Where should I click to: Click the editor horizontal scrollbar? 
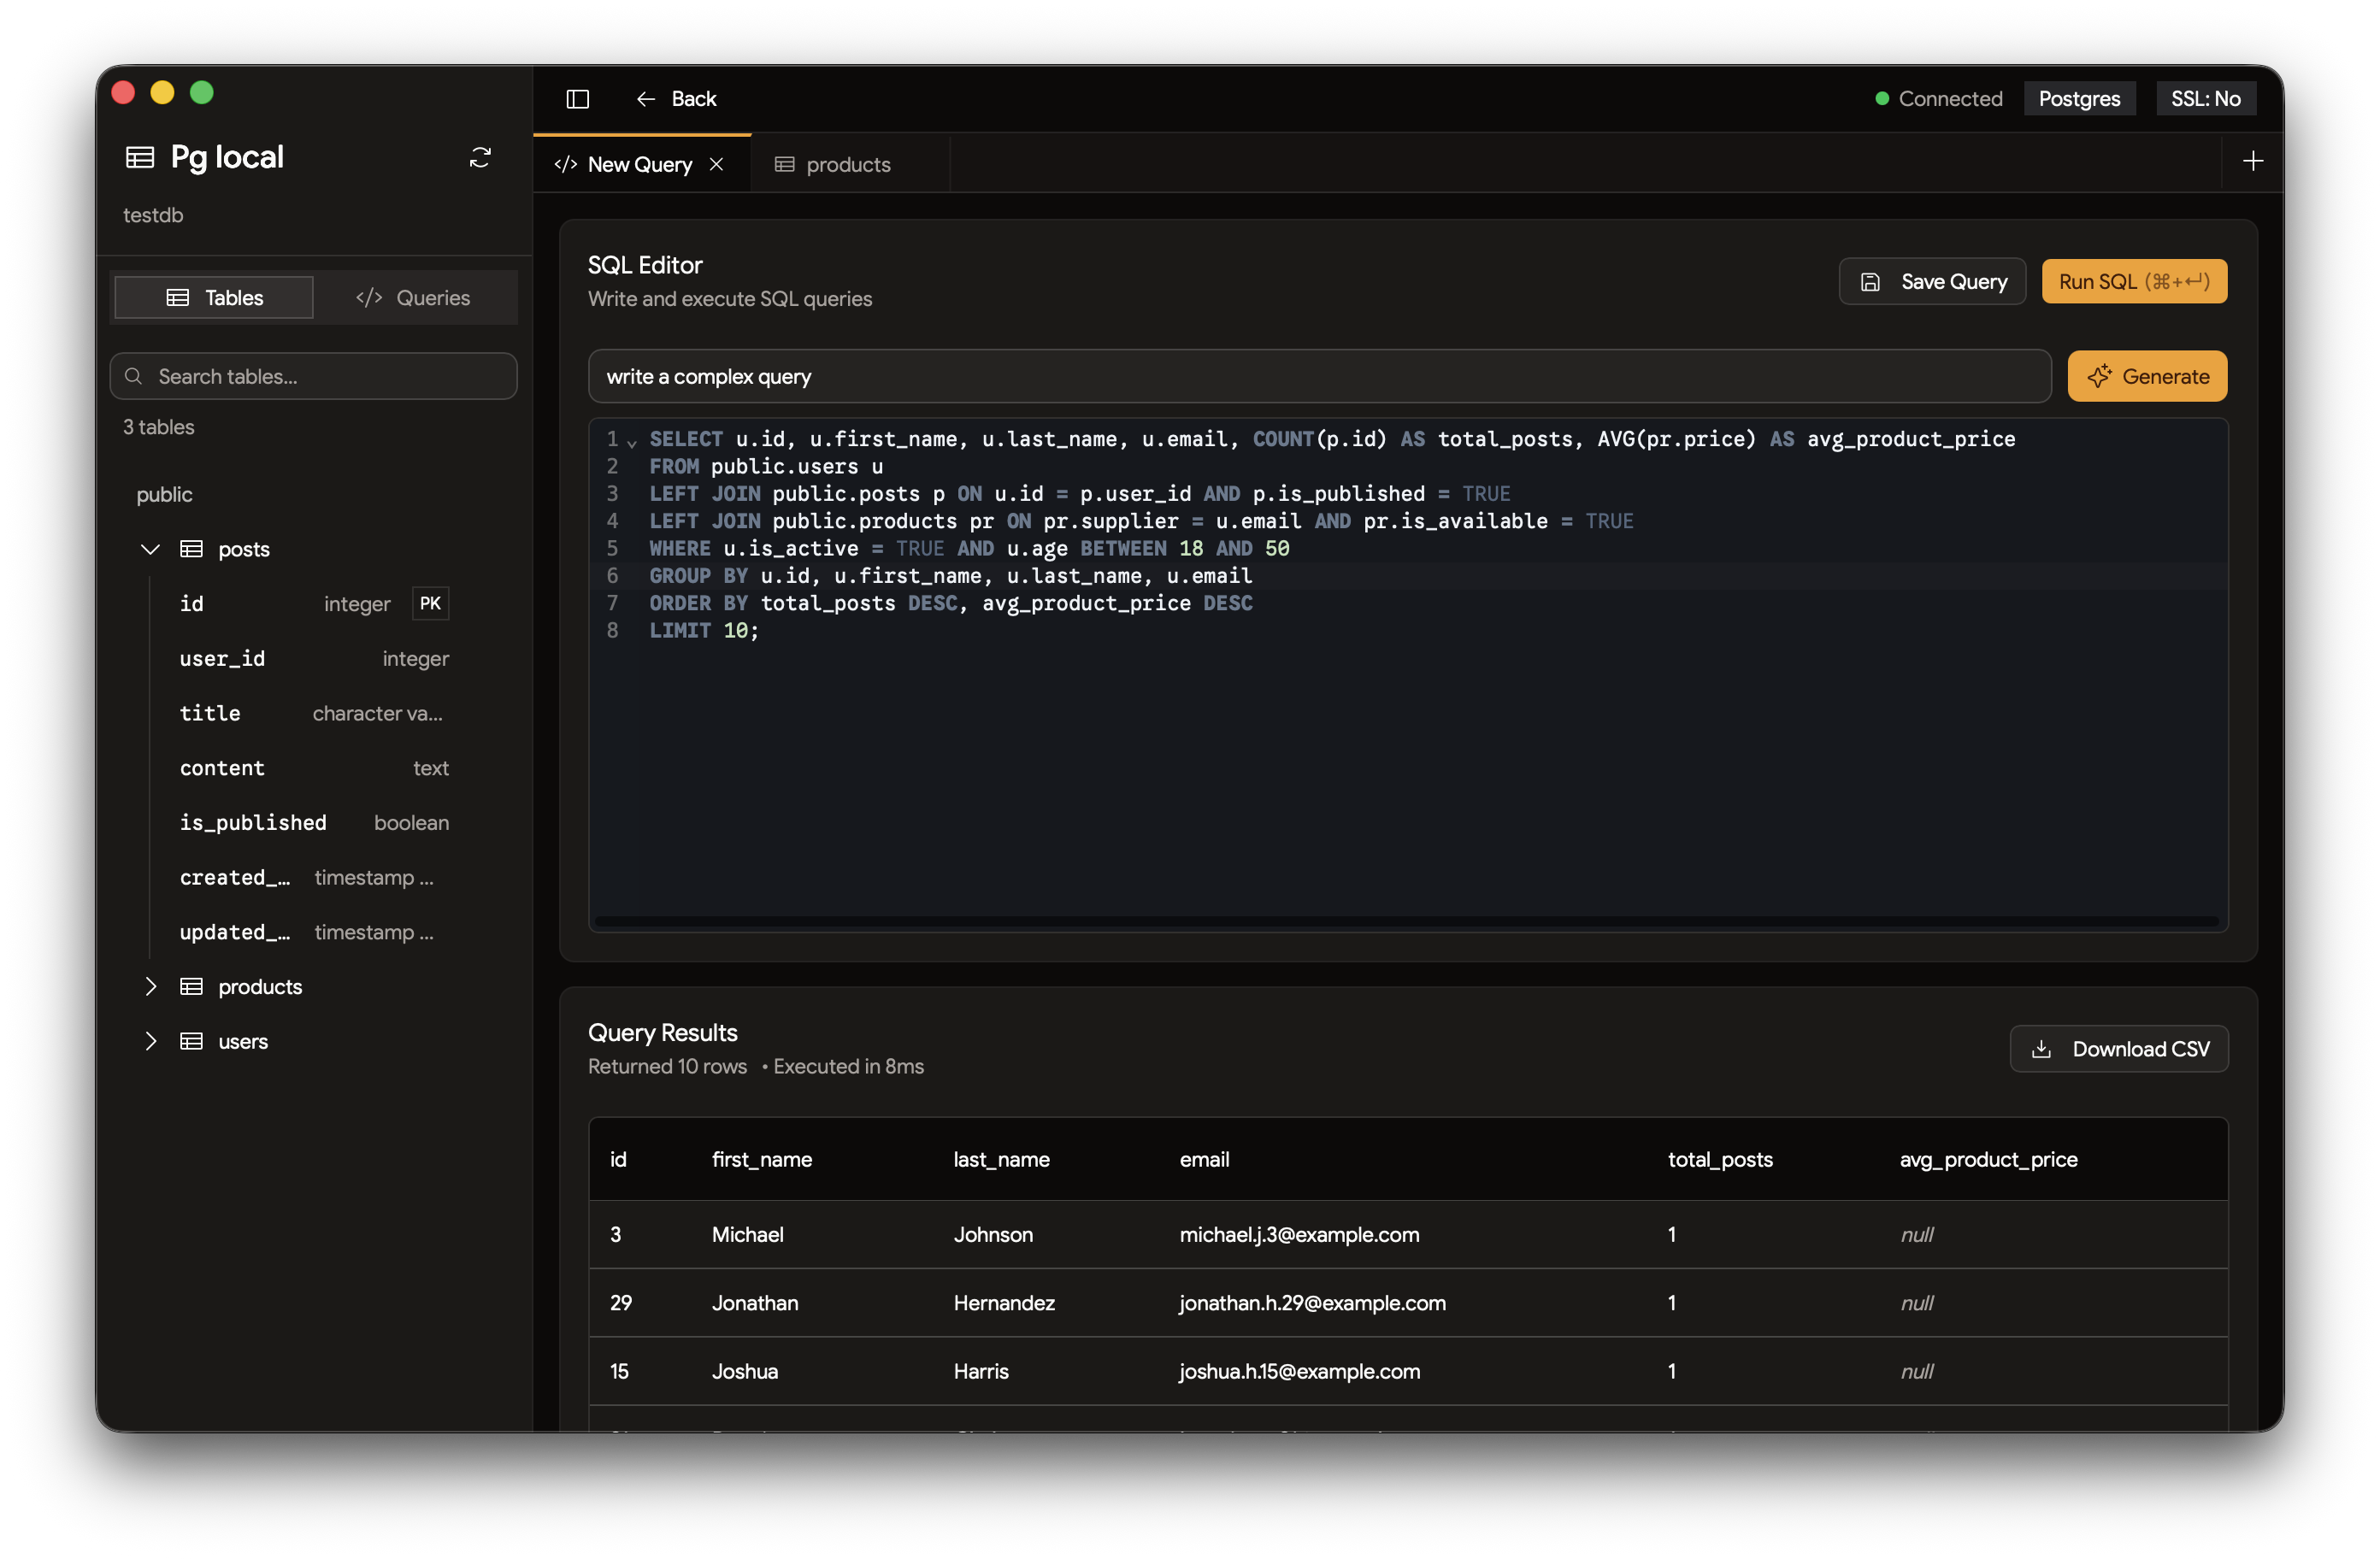coord(1405,921)
